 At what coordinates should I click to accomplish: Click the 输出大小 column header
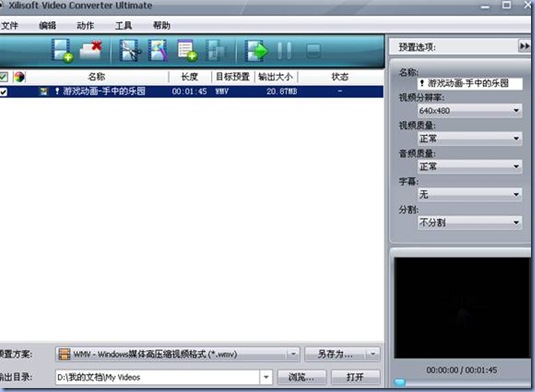(x=276, y=77)
